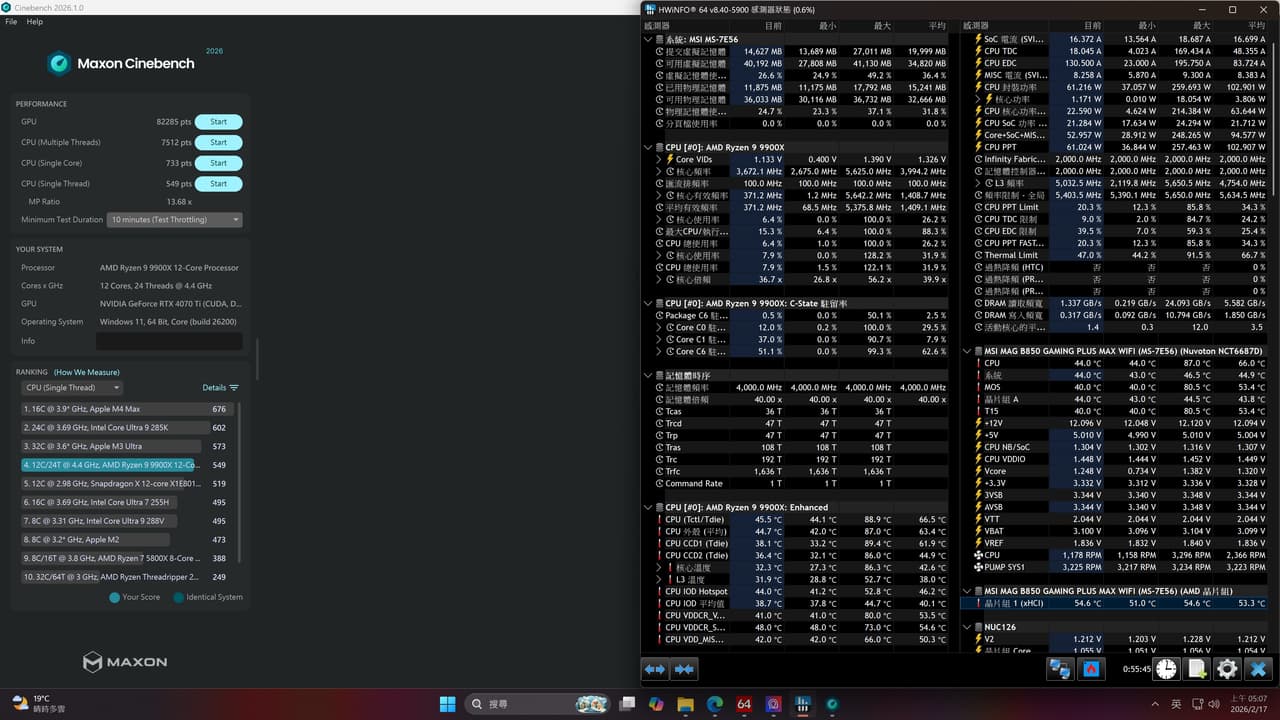Click the HWiNFO red fan control icon
1280x720 pixels.
click(x=1091, y=669)
